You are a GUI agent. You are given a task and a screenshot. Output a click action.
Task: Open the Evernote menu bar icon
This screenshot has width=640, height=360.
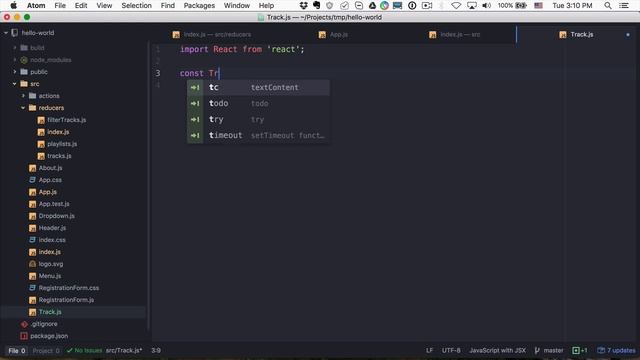tap(316, 5)
